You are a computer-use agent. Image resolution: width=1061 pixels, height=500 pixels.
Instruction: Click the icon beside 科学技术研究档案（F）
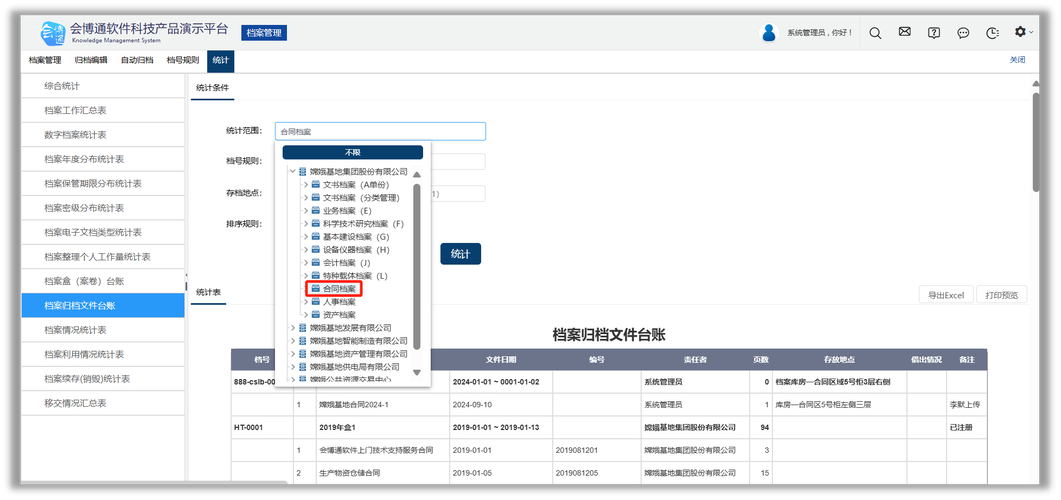point(315,224)
